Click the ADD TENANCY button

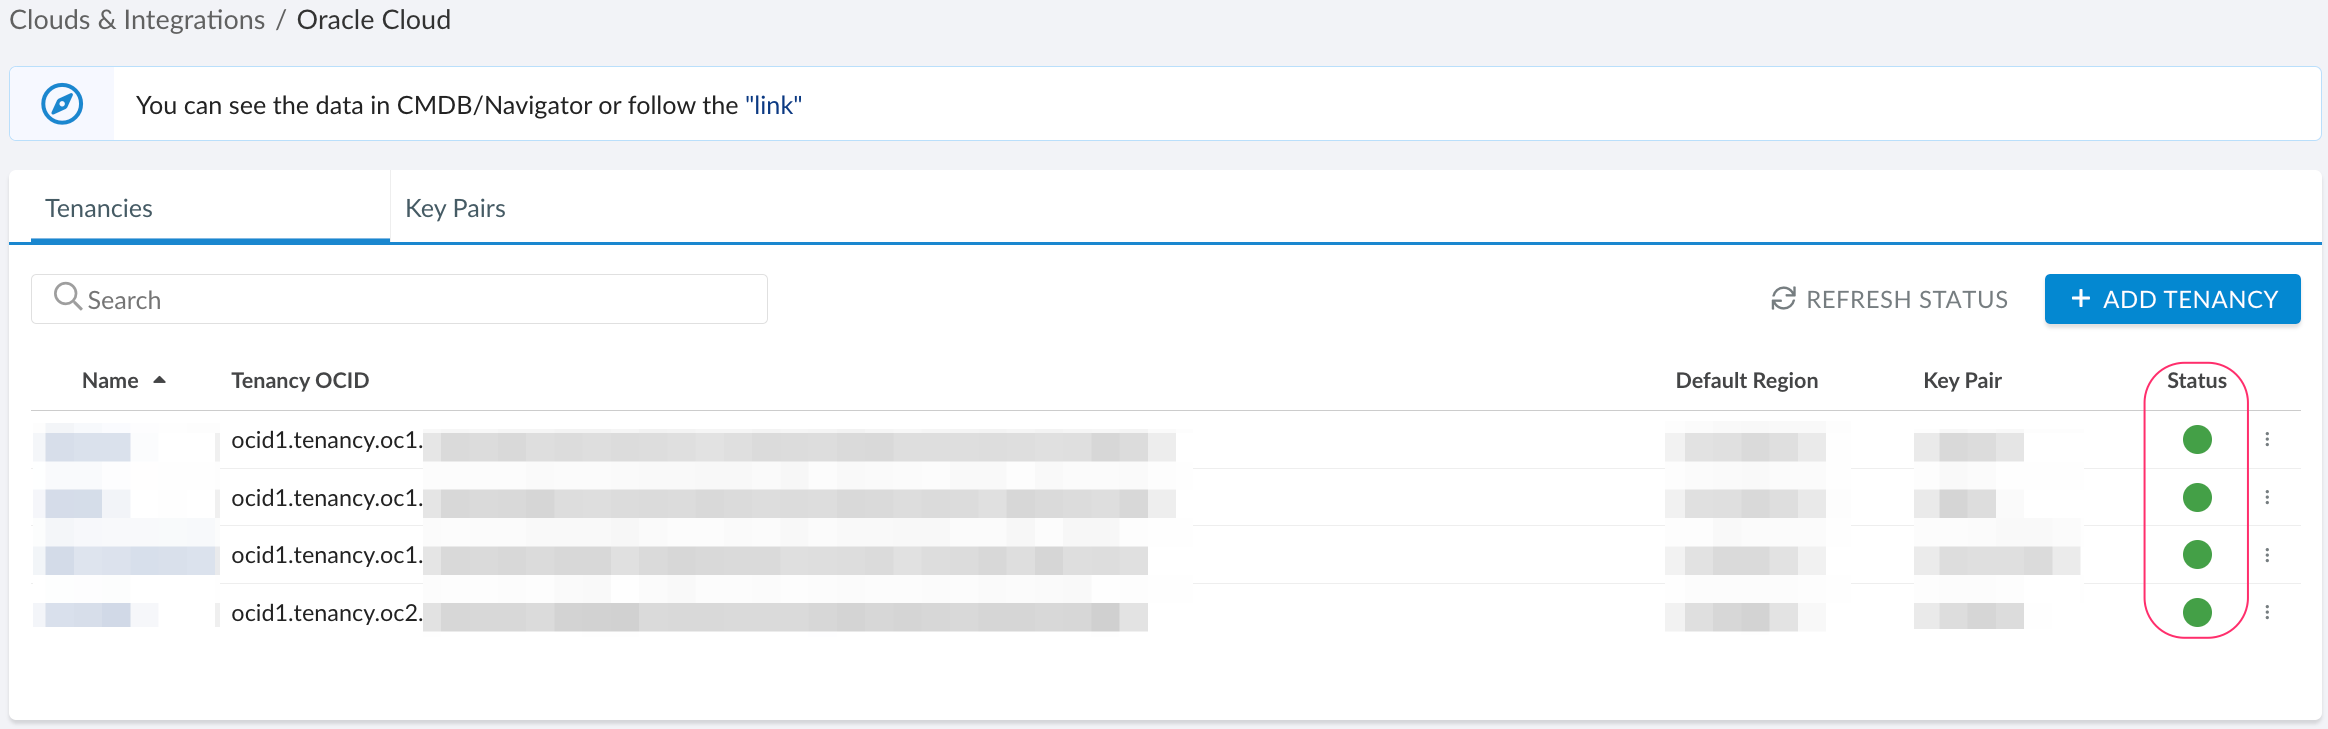[2172, 298]
